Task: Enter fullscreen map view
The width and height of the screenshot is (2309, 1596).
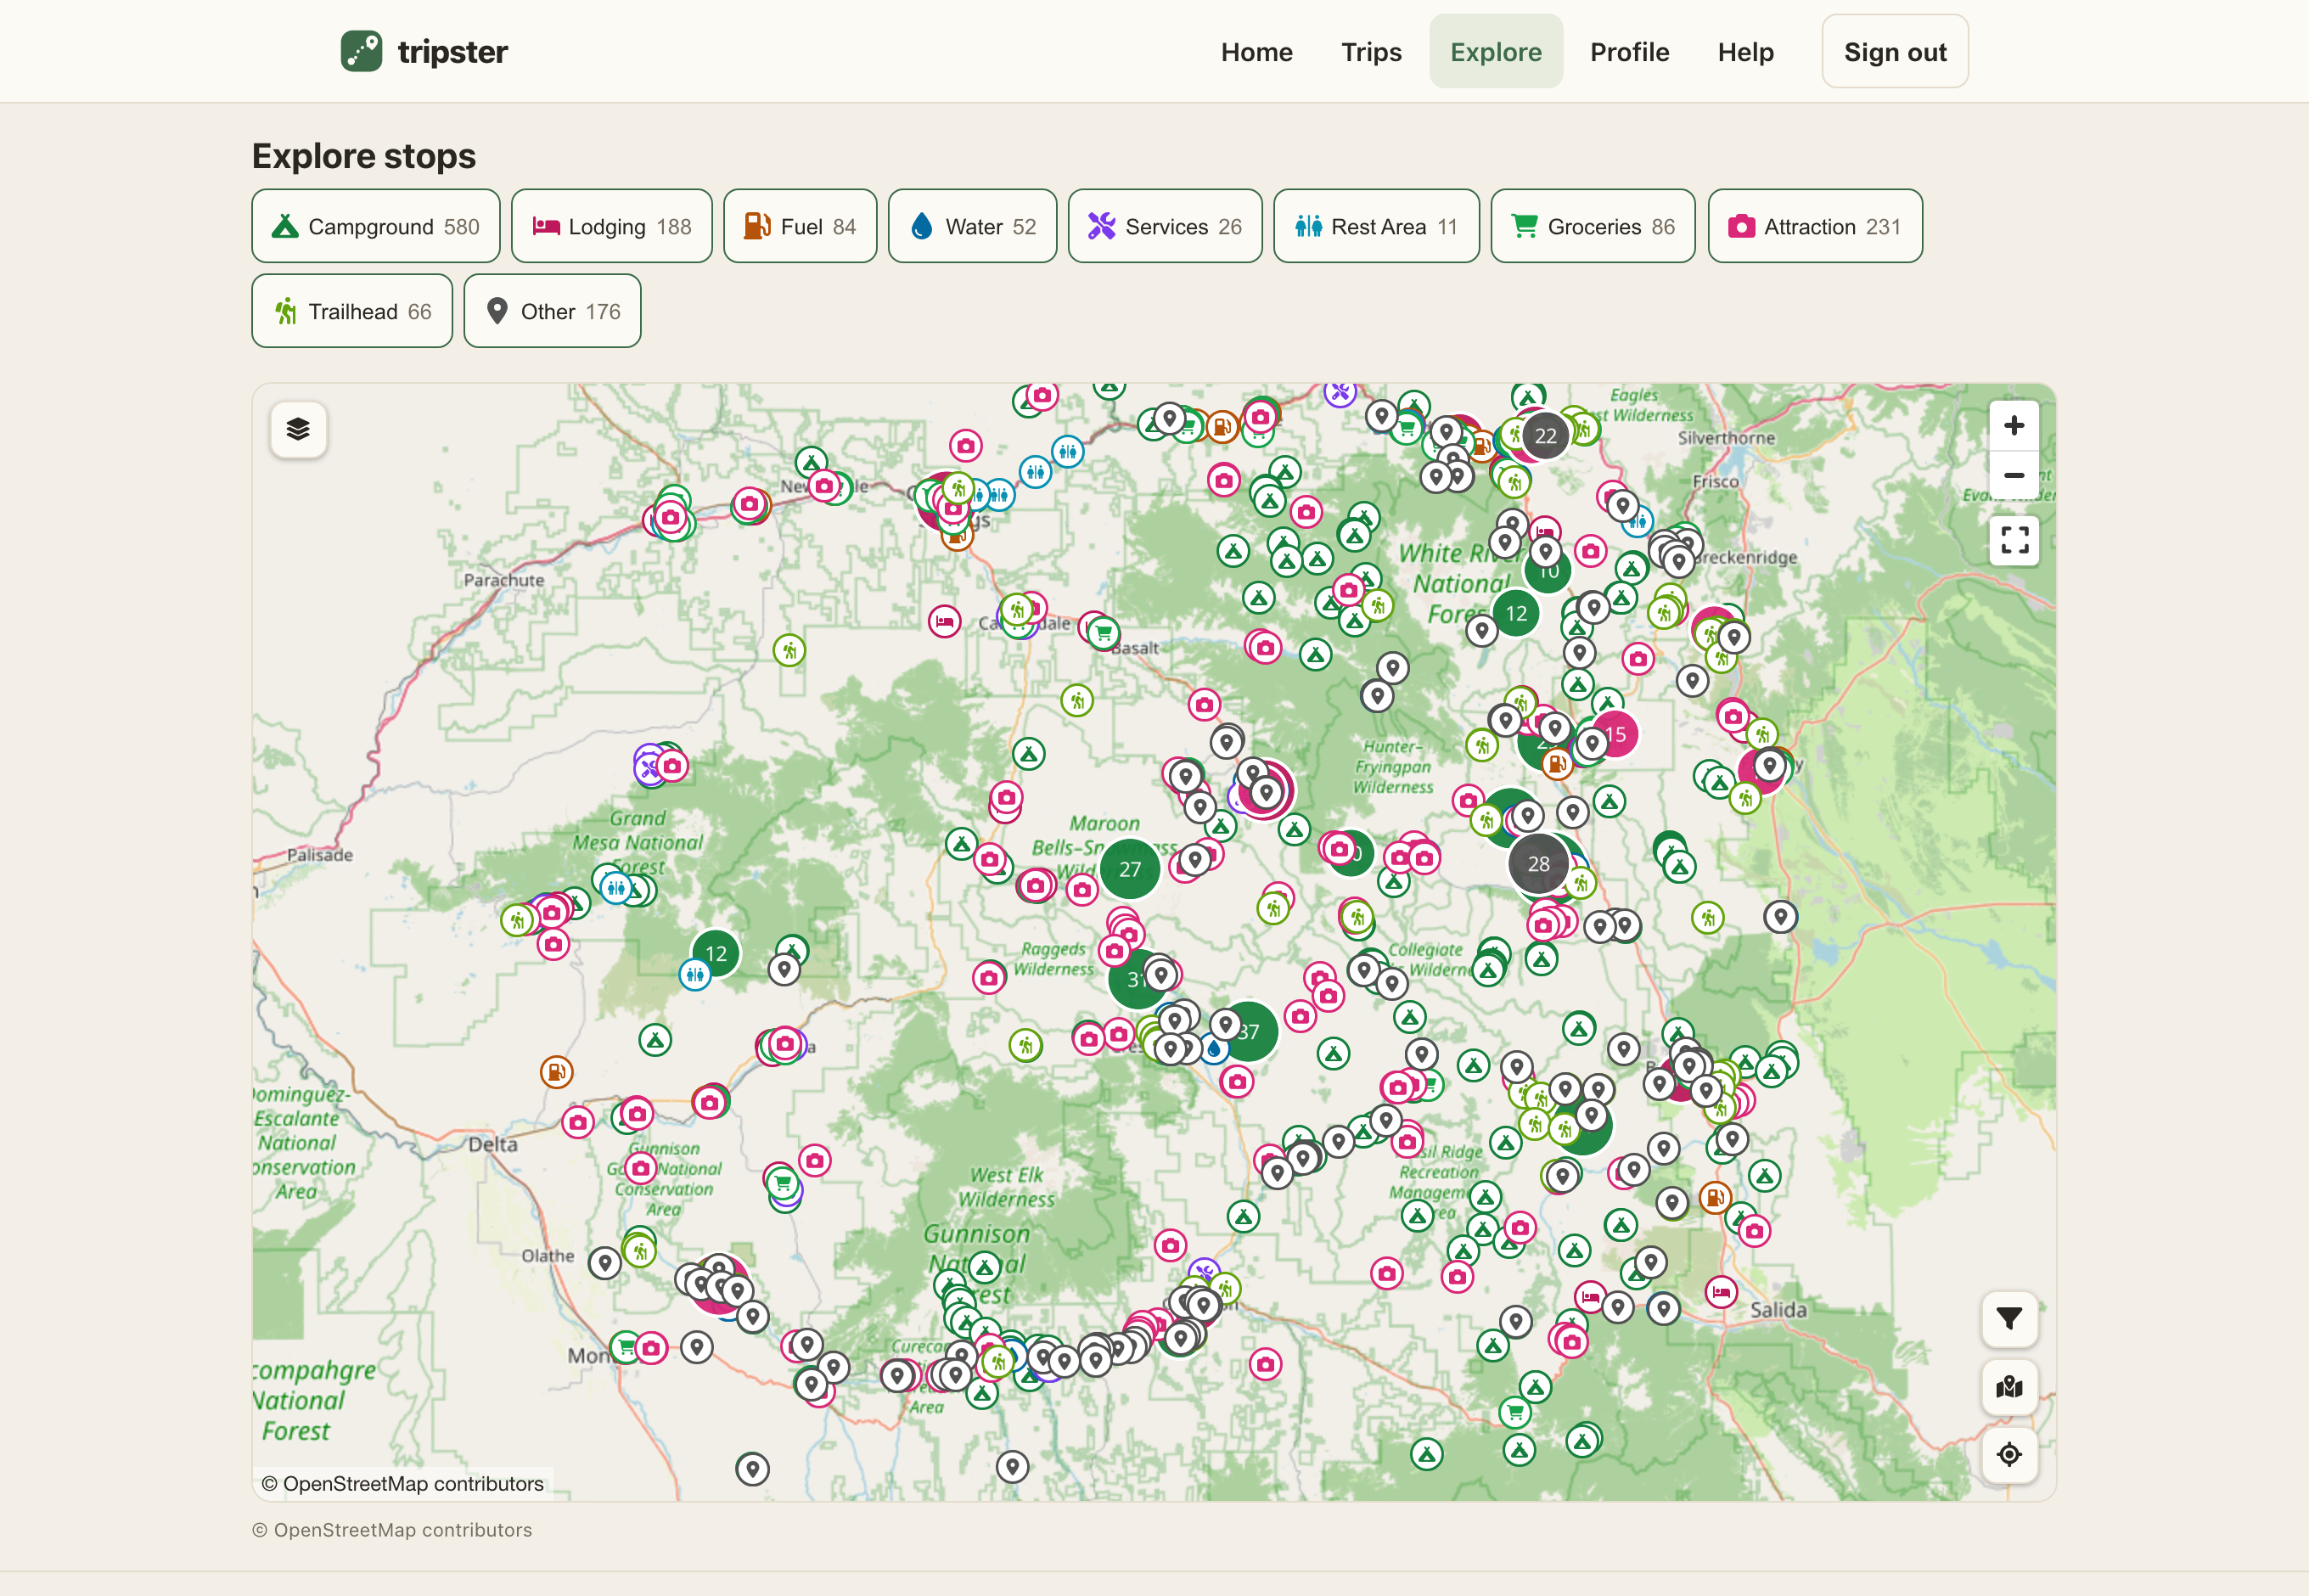Action: tap(2014, 541)
